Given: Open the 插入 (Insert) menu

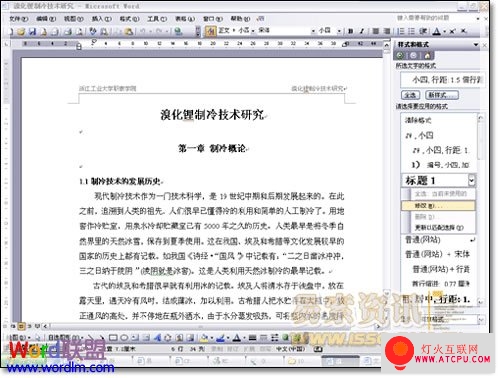Looking at the screenshot, I should [101, 19].
